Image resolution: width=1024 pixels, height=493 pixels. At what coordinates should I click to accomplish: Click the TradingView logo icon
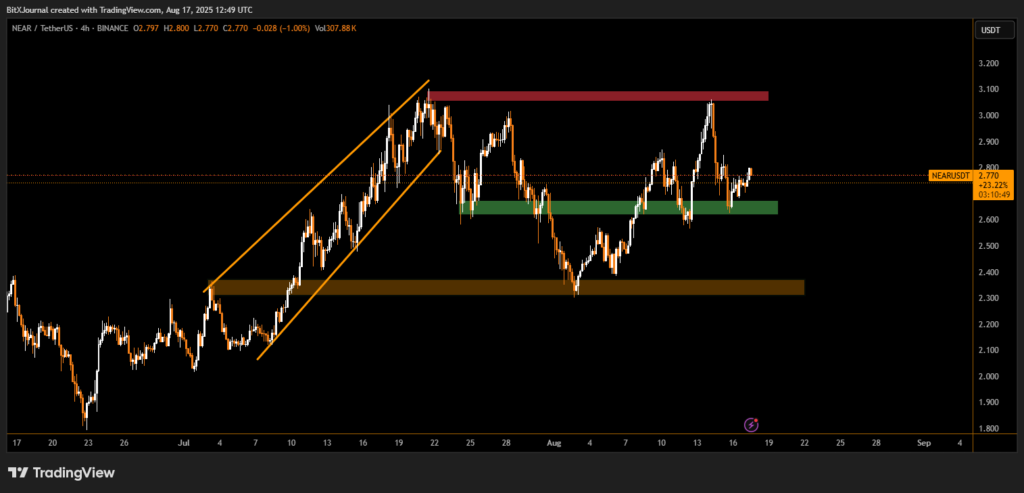click(19, 472)
